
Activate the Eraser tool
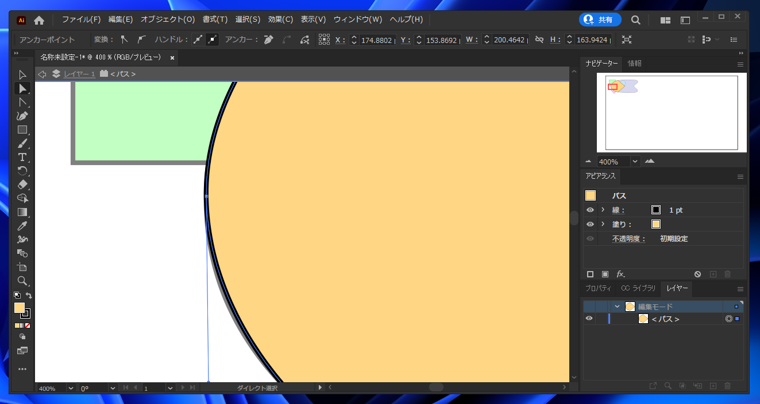coord(22,185)
